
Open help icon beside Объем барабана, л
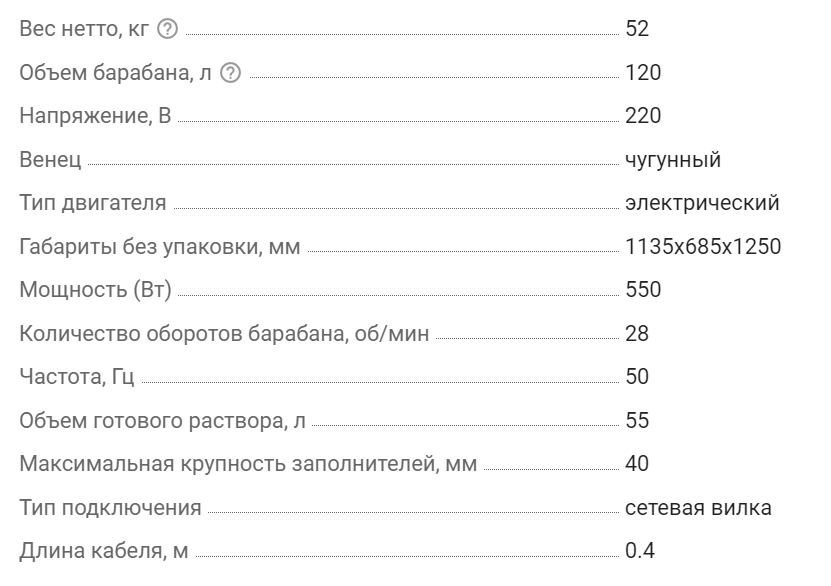tap(231, 73)
